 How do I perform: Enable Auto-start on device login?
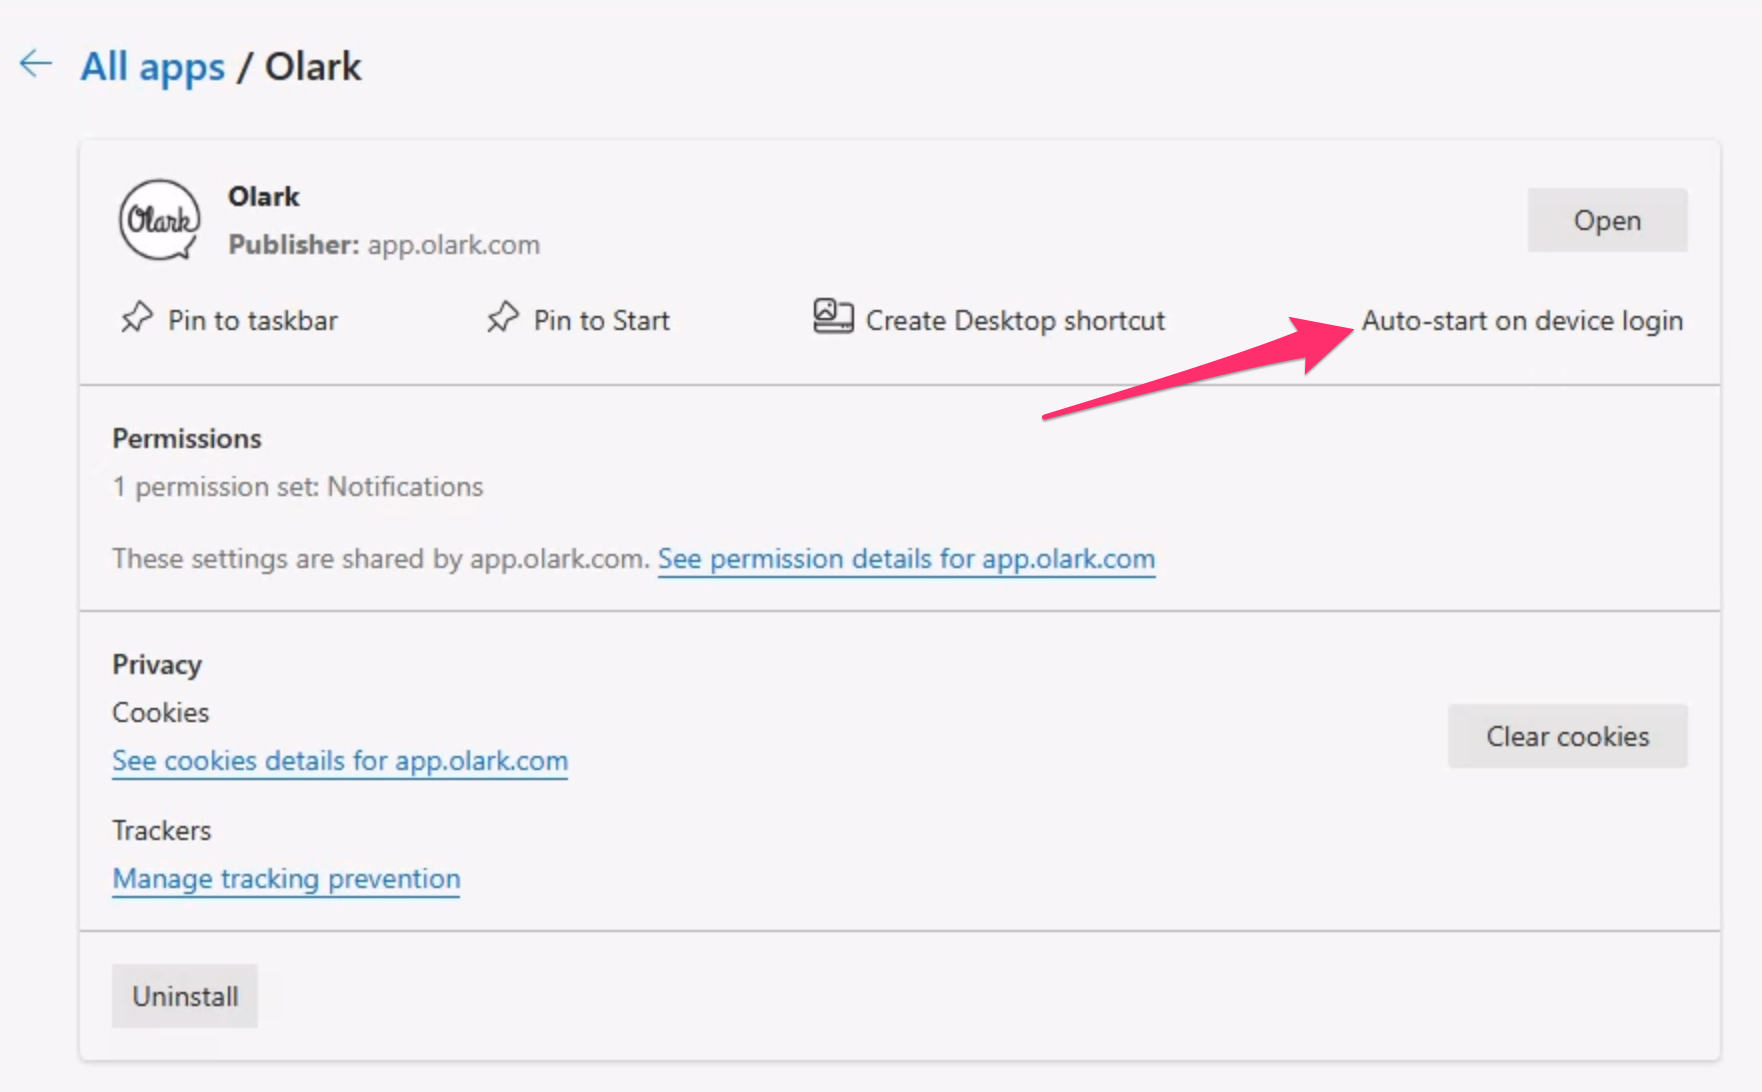[x=1521, y=321]
